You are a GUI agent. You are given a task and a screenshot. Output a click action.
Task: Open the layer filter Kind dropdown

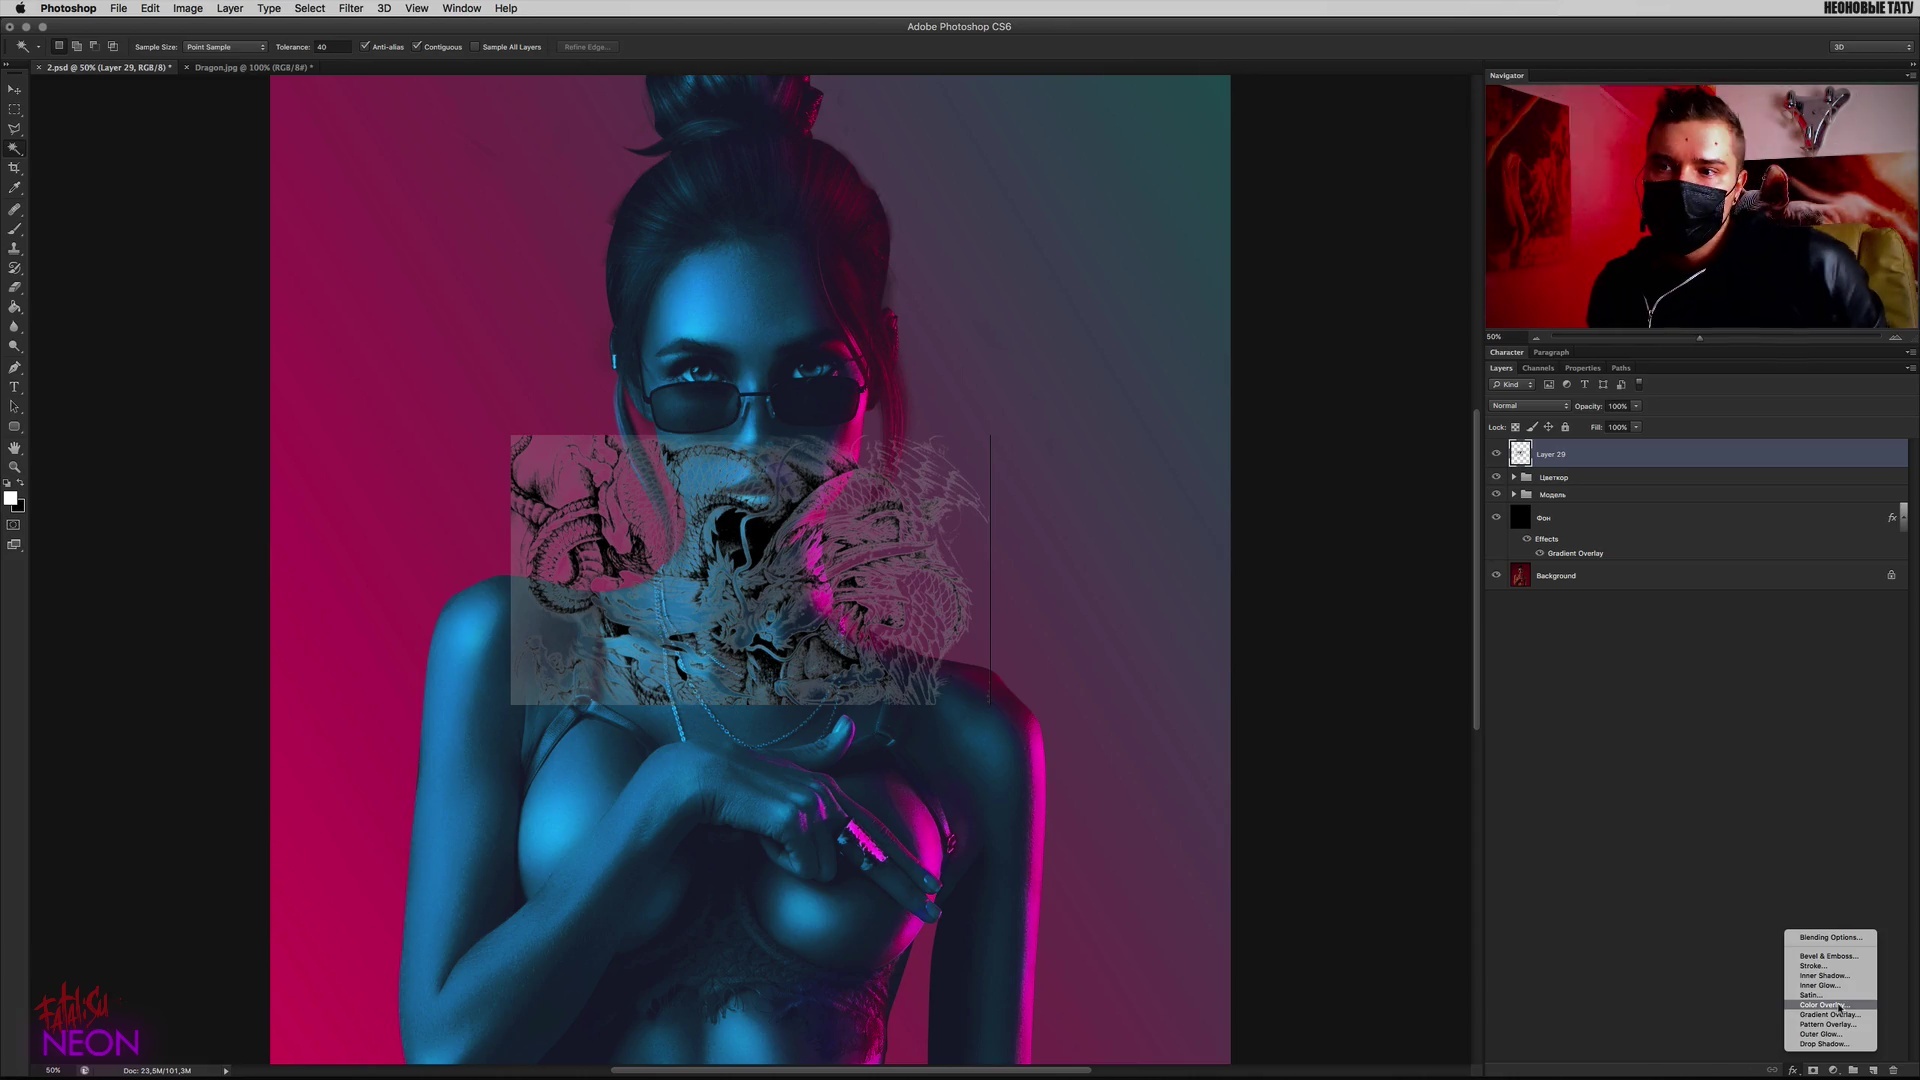[1512, 384]
